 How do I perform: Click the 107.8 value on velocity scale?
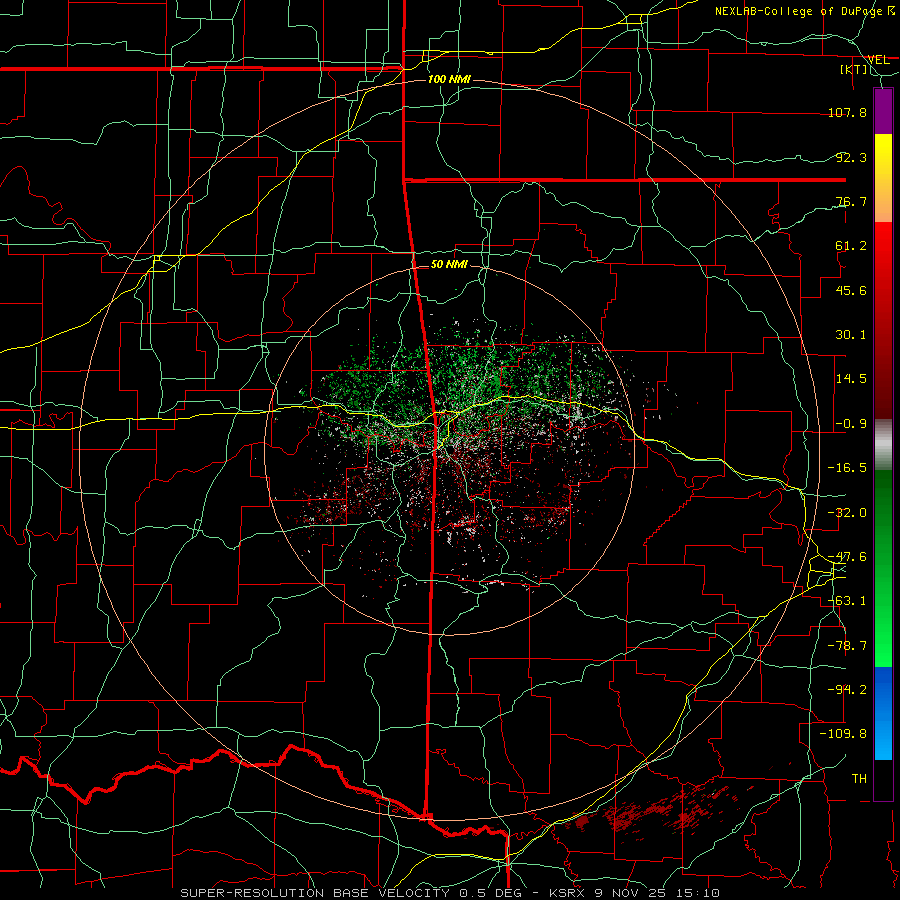point(847,112)
